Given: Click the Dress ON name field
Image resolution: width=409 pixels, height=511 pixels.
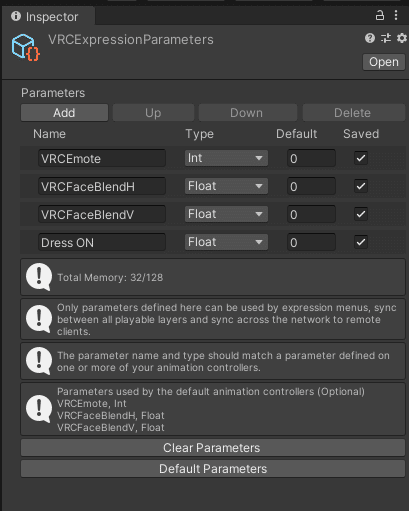Looking at the screenshot, I should (x=102, y=242).
